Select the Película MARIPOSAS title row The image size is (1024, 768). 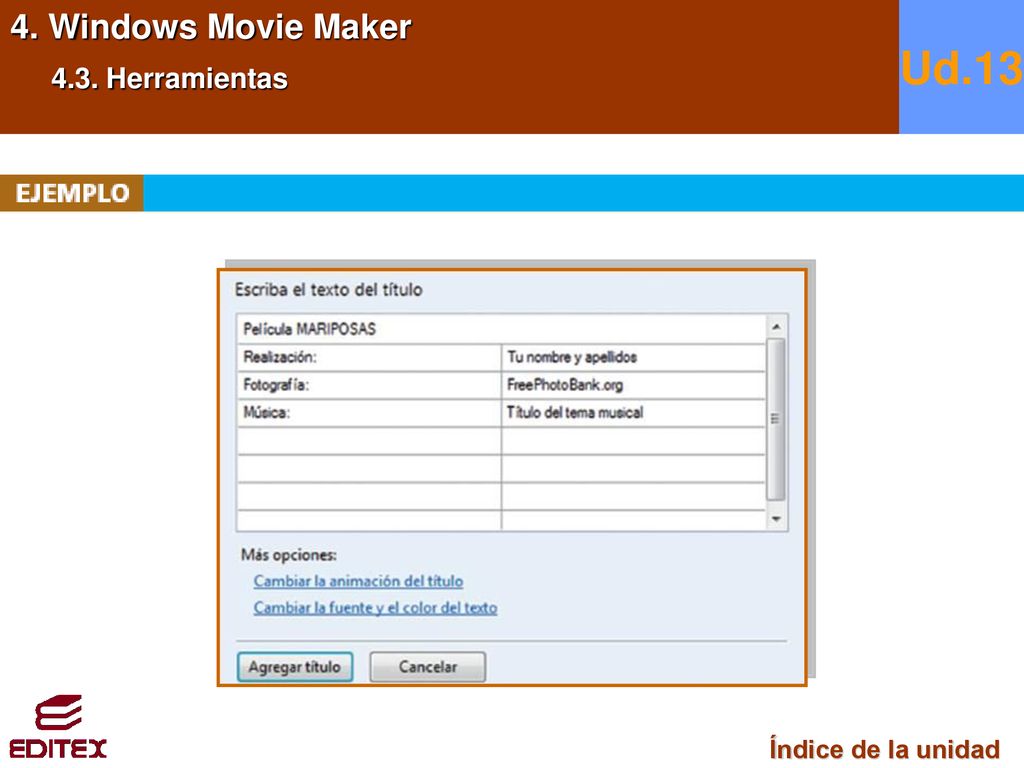pyautogui.click(x=501, y=329)
